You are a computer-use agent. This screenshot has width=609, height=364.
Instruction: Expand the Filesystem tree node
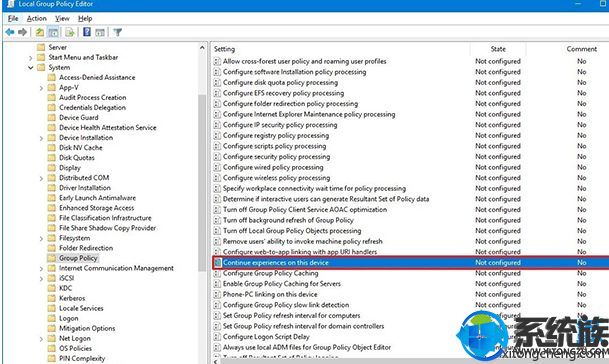click(x=41, y=239)
